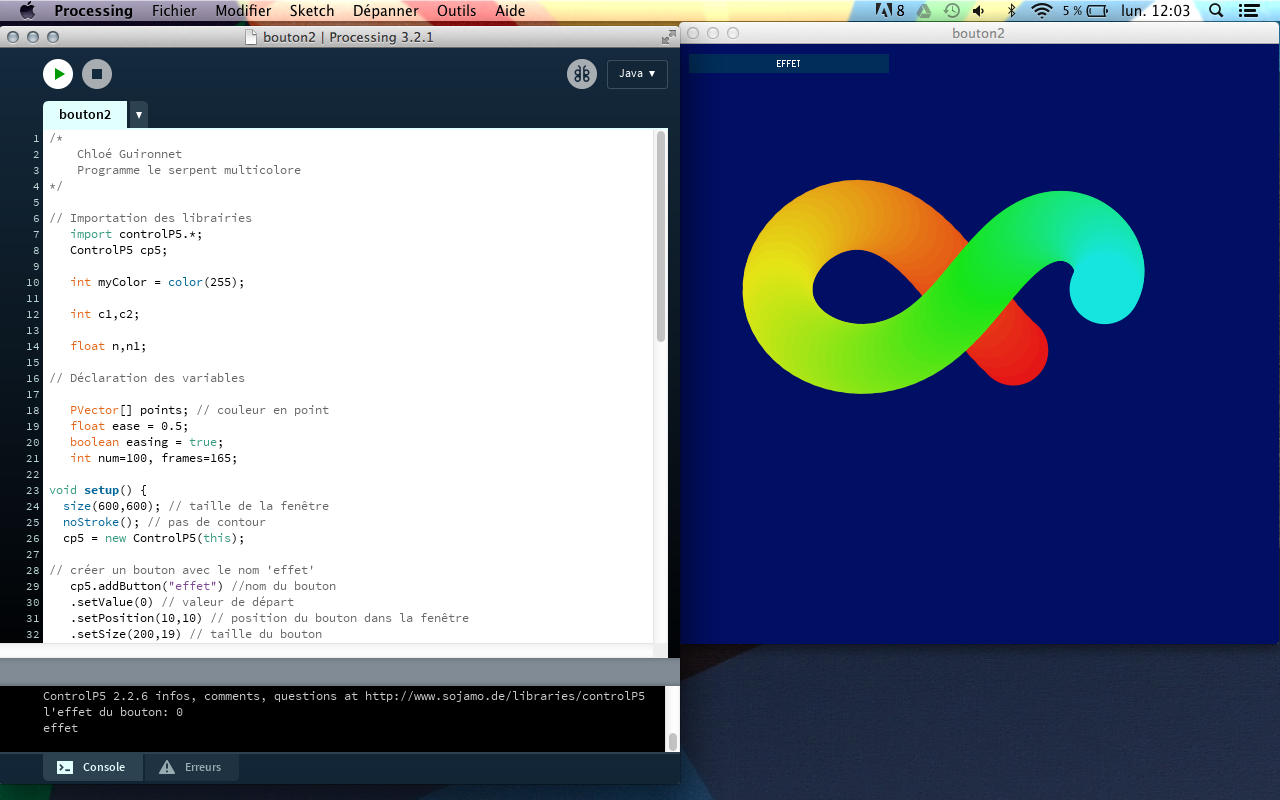Click the line 'void setup() {'
Screen dimensions: 1280x800
(x=98, y=490)
